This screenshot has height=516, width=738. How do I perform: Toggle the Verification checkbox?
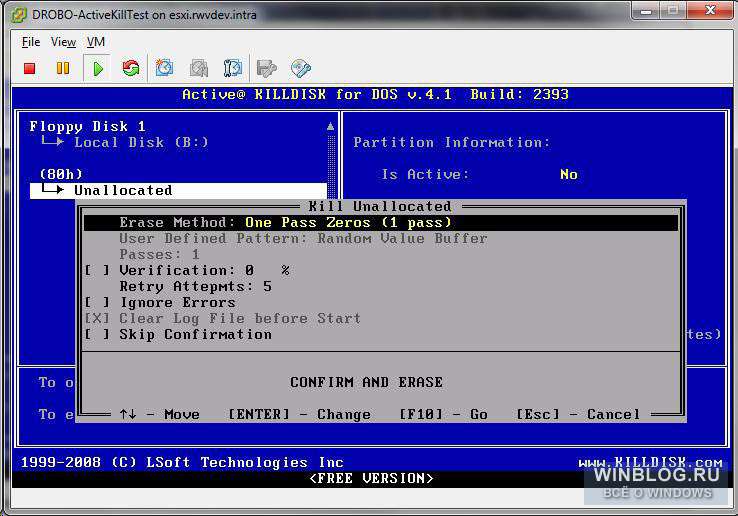click(97, 270)
